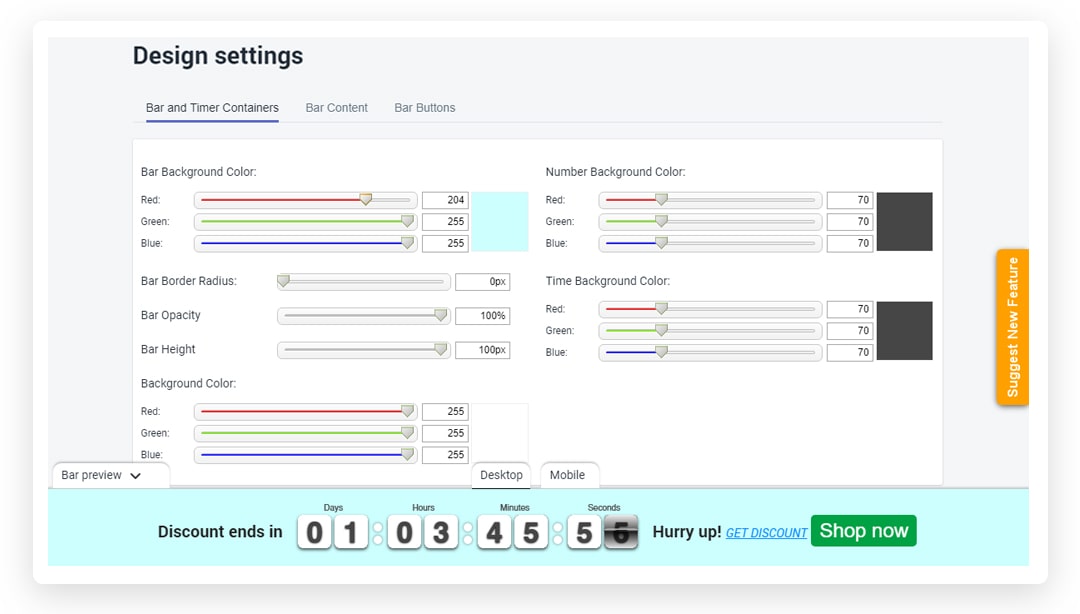Click the Bar Opacity slider
Screen dimensions: 1080x614
[x=364, y=316]
